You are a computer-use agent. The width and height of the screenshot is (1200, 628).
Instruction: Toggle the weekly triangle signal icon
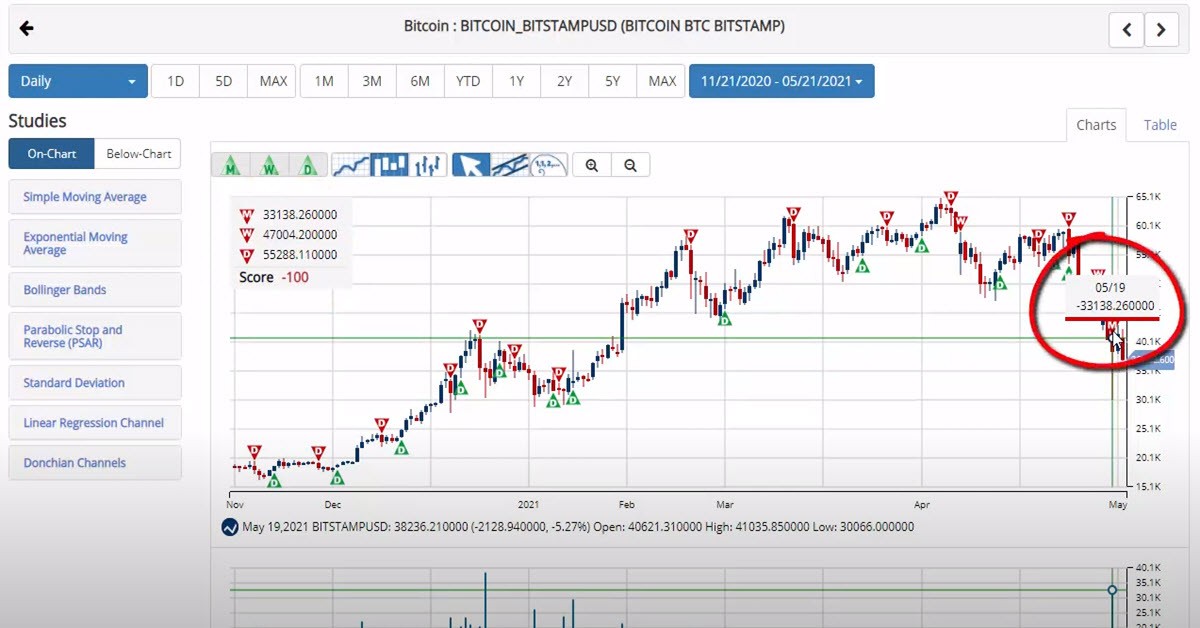(270, 165)
